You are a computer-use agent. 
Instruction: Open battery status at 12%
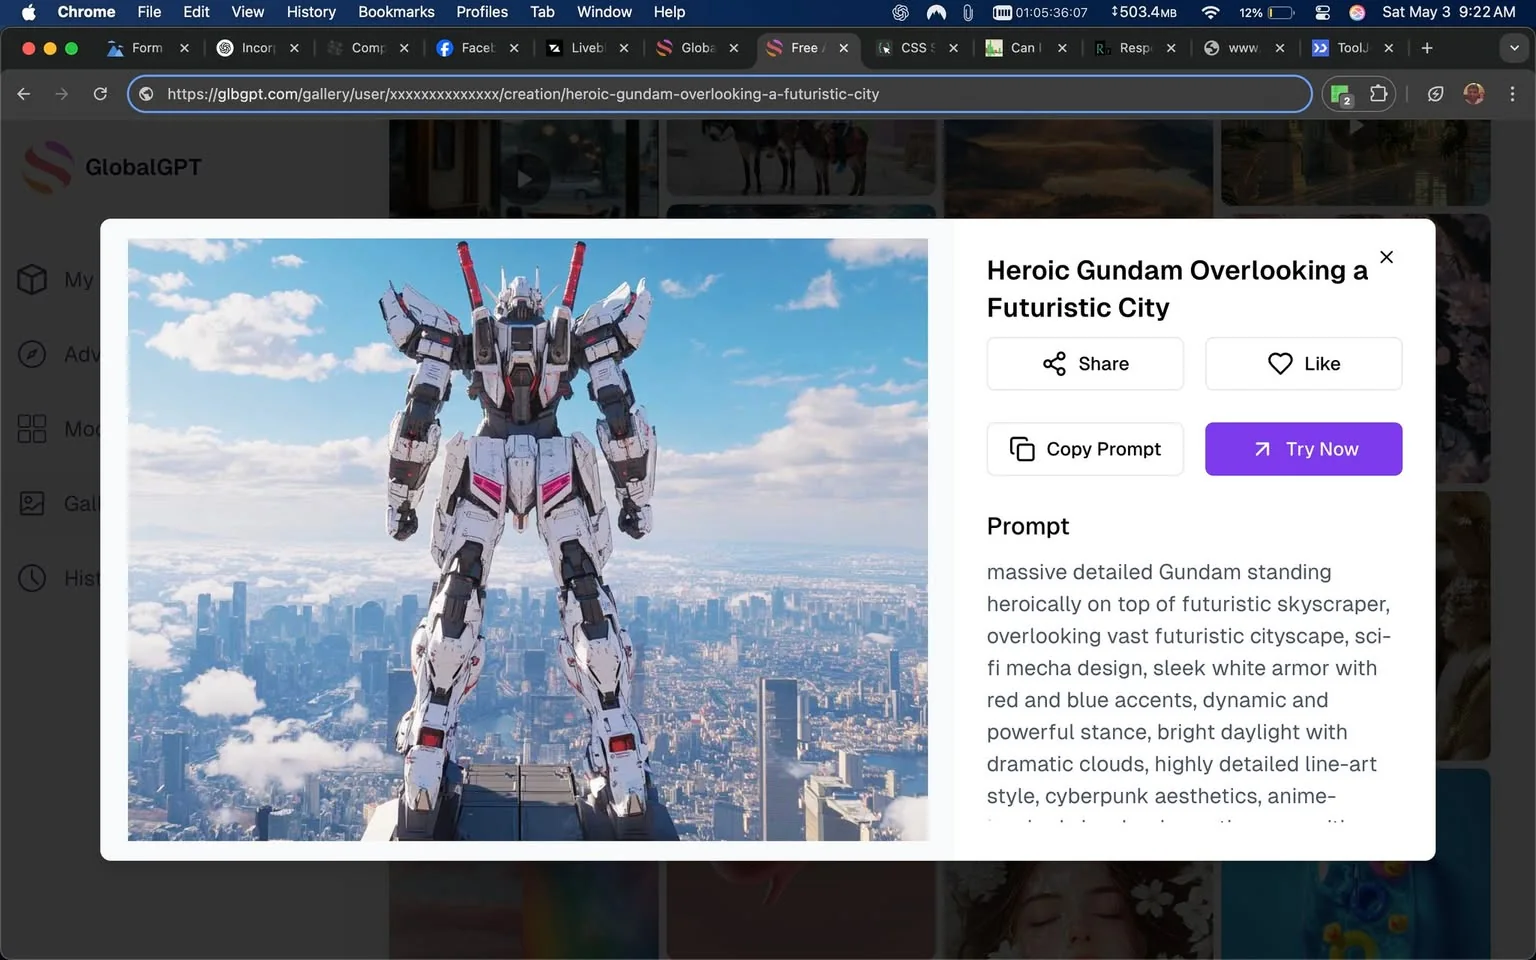click(x=1267, y=12)
